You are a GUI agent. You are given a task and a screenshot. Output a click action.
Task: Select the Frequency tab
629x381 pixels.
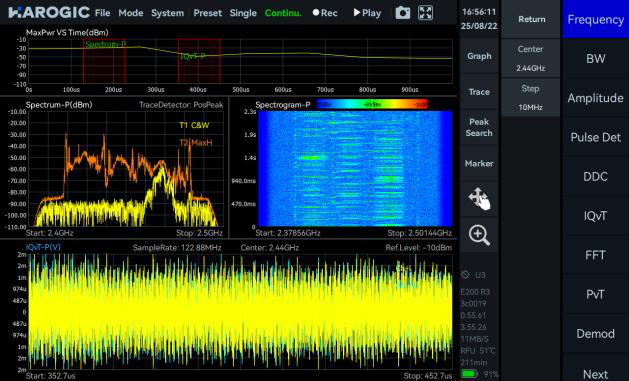[x=595, y=19]
